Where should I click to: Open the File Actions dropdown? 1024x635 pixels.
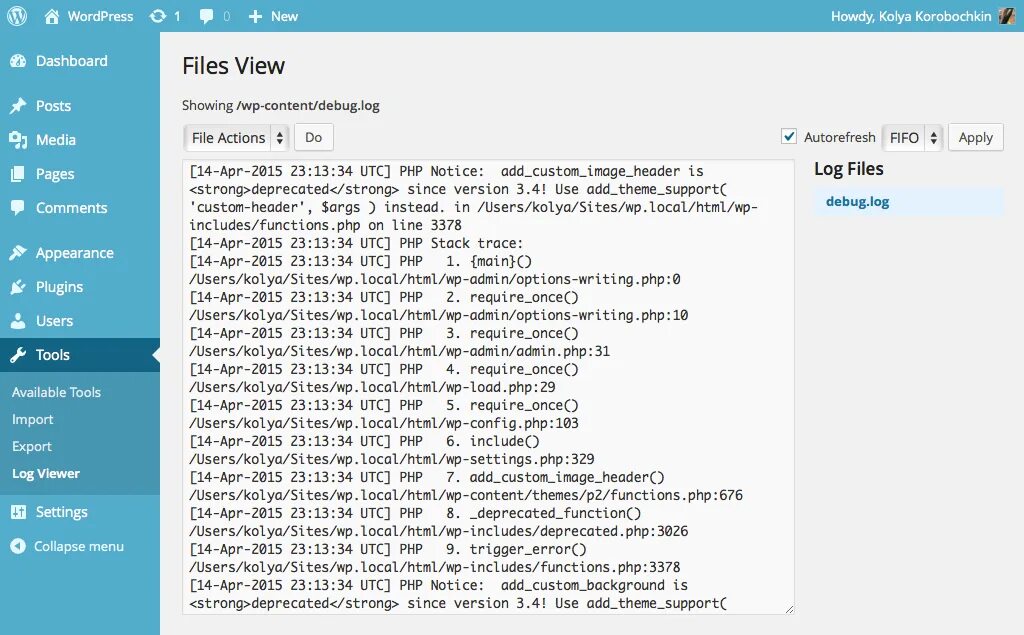click(236, 138)
